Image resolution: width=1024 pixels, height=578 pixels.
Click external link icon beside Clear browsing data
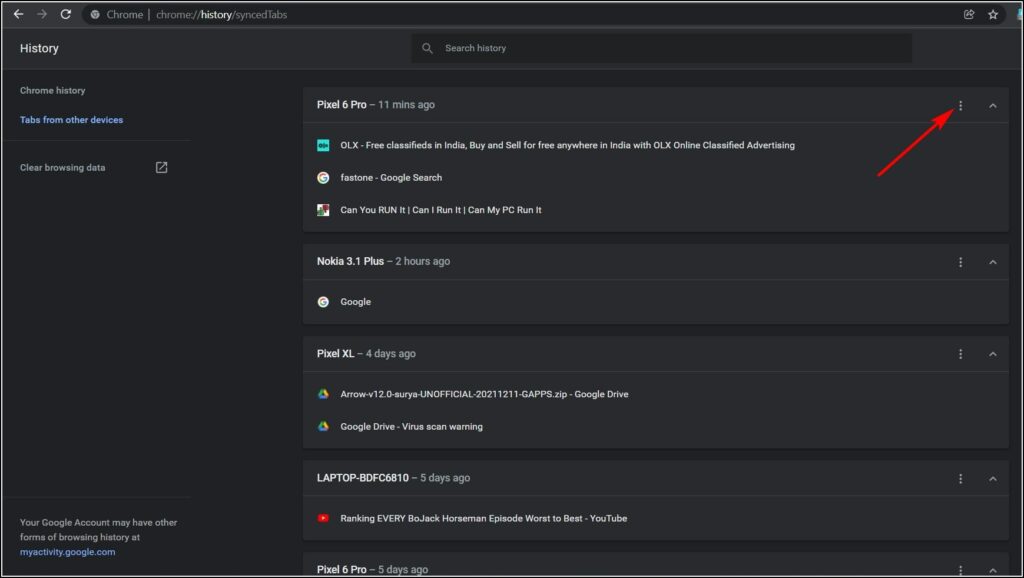(161, 168)
